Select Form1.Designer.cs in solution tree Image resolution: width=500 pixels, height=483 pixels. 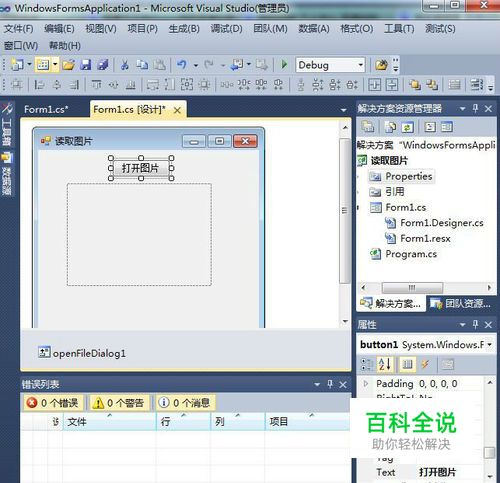[x=434, y=223]
